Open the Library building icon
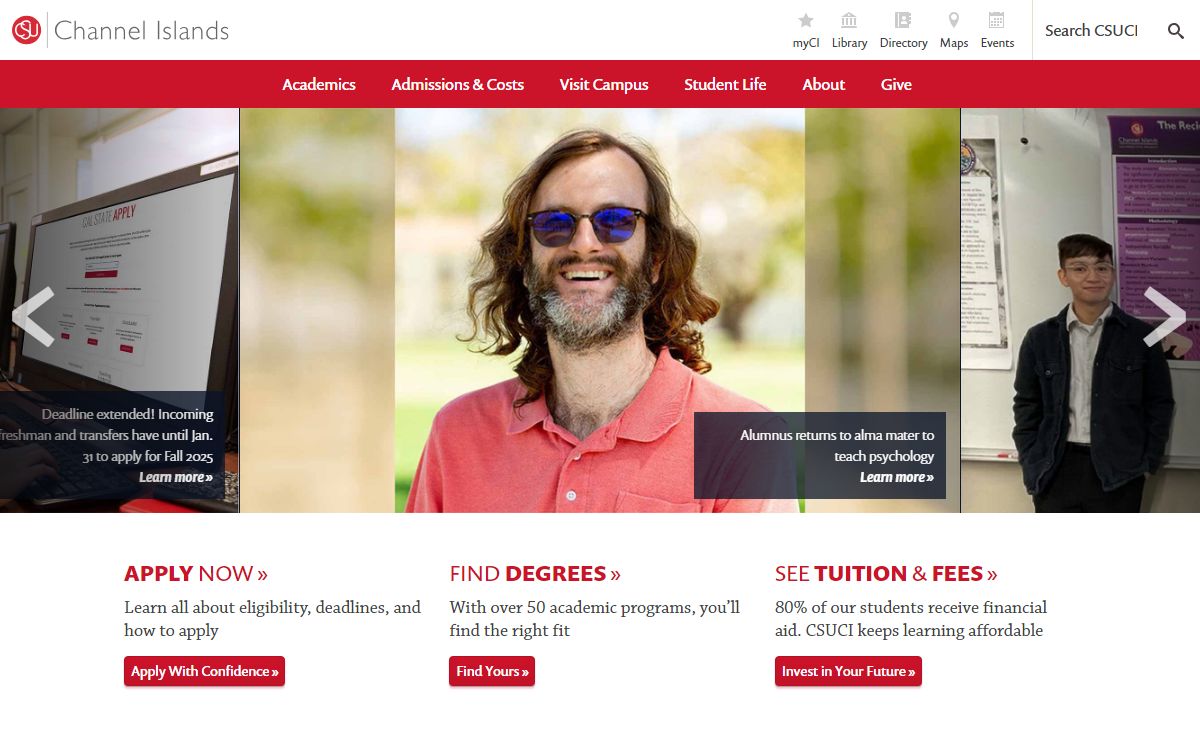Image resolution: width=1200 pixels, height=740 pixels. (849, 20)
